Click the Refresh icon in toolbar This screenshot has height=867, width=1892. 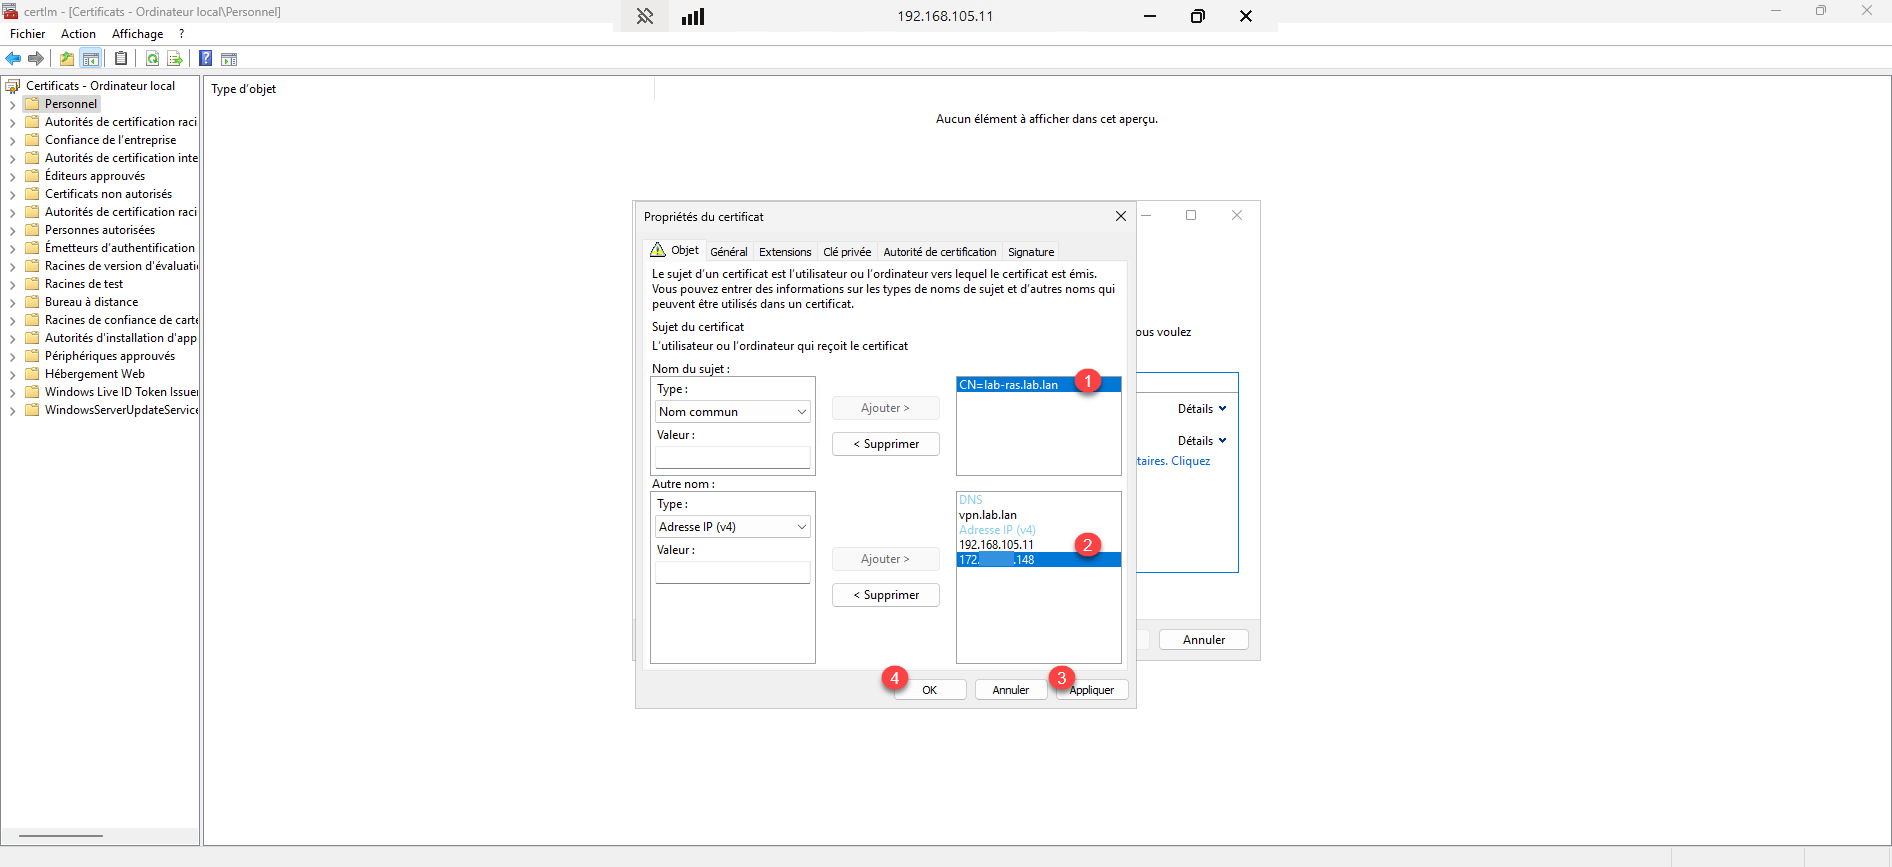point(152,59)
